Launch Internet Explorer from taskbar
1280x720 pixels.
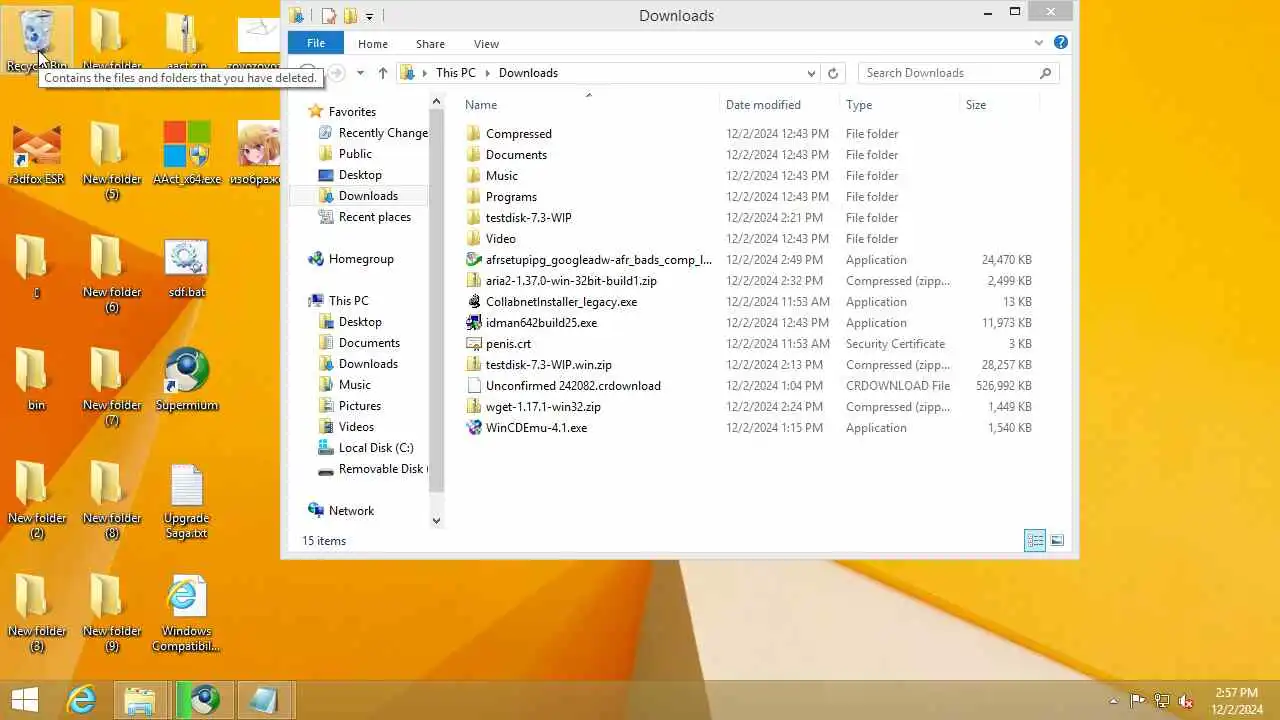coord(81,700)
